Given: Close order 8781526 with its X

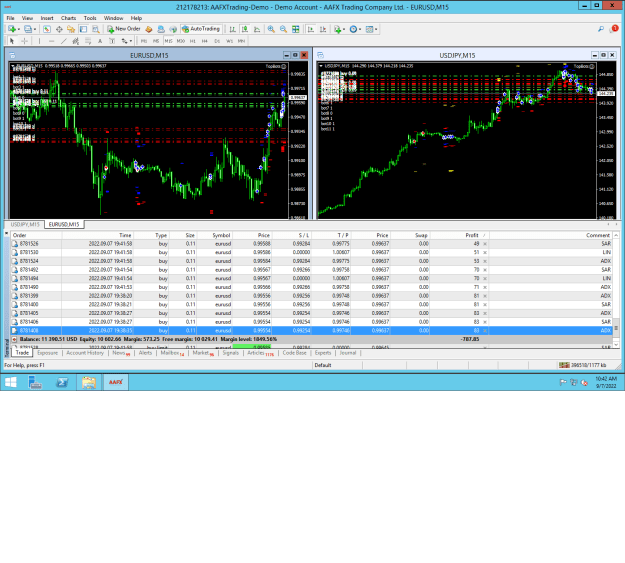Looking at the screenshot, I should [485, 244].
